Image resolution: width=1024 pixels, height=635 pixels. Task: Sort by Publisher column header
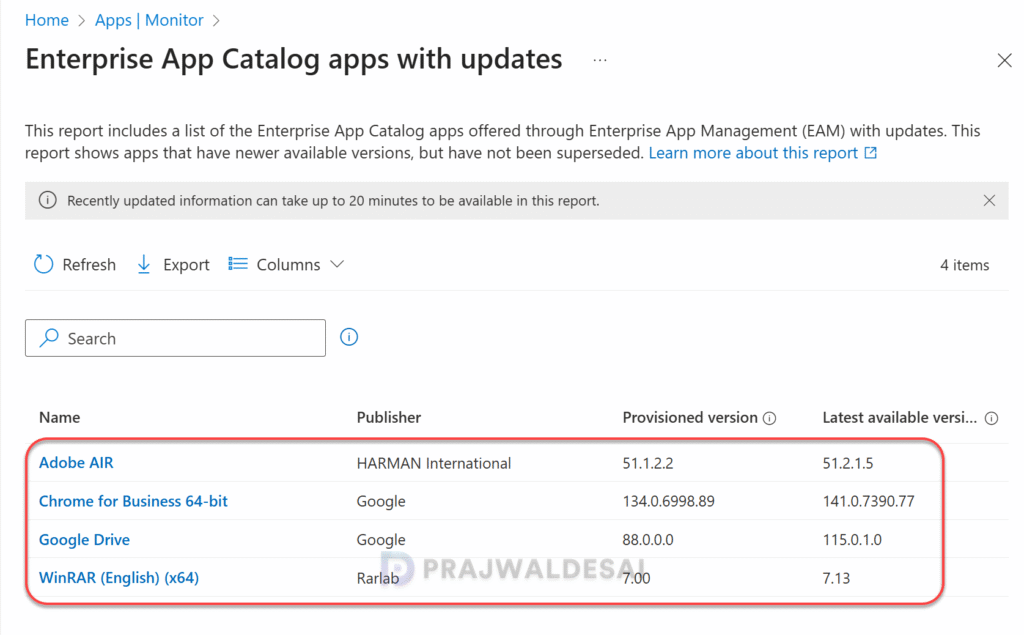pos(389,417)
